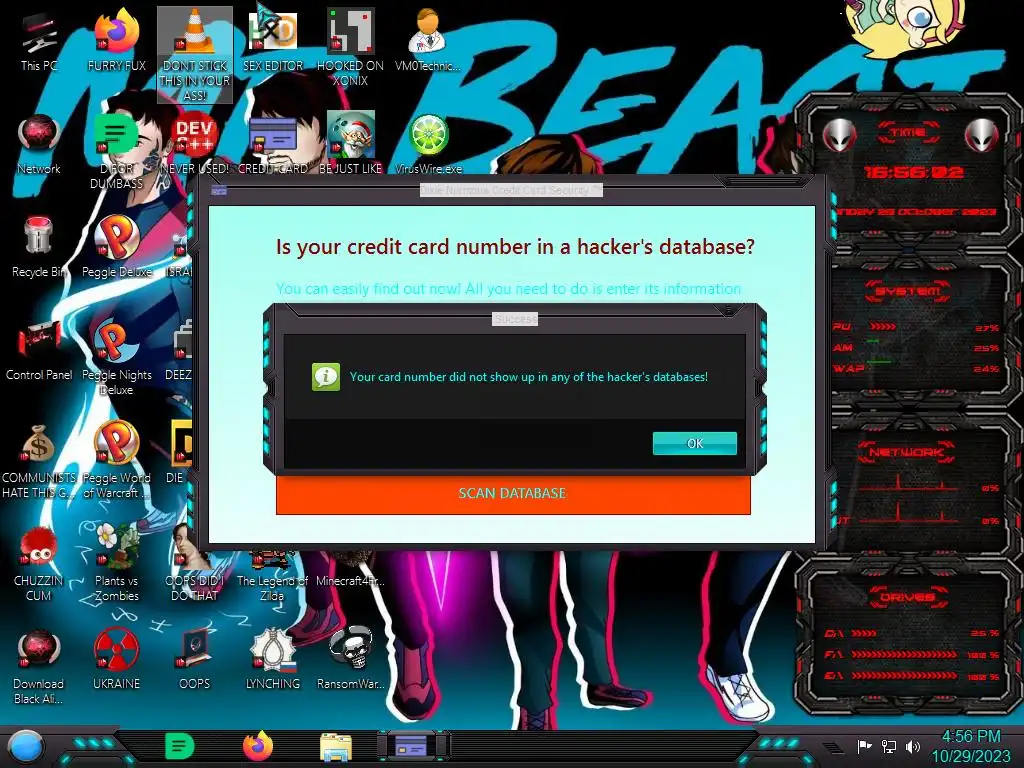Open the Santa BE JUST LIKE icon

[350, 144]
